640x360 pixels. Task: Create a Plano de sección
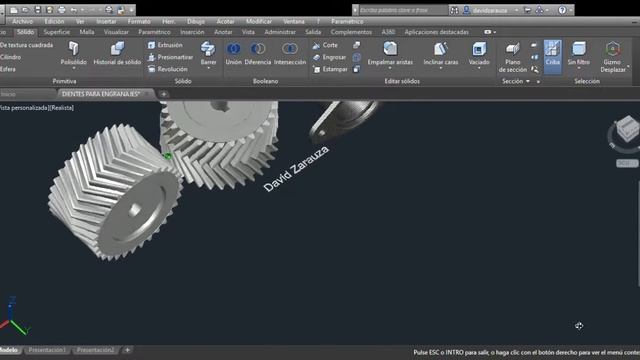(513, 57)
